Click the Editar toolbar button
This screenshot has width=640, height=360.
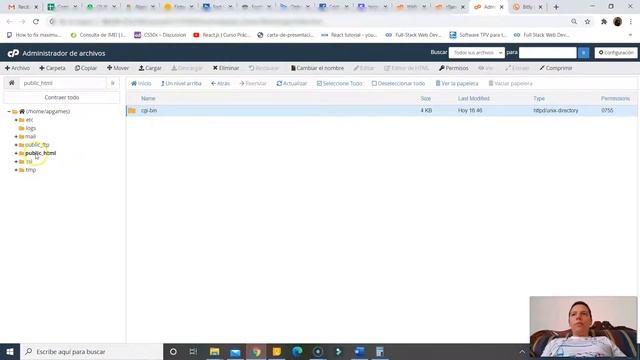(x=364, y=68)
